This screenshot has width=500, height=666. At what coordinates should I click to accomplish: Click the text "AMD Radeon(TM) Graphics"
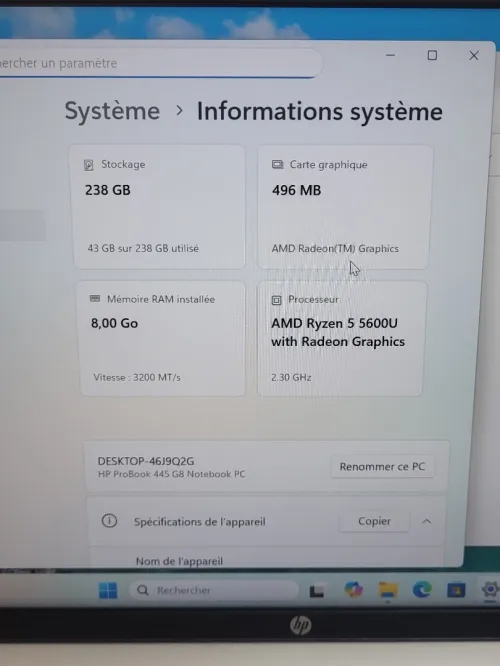click(335, 248)
